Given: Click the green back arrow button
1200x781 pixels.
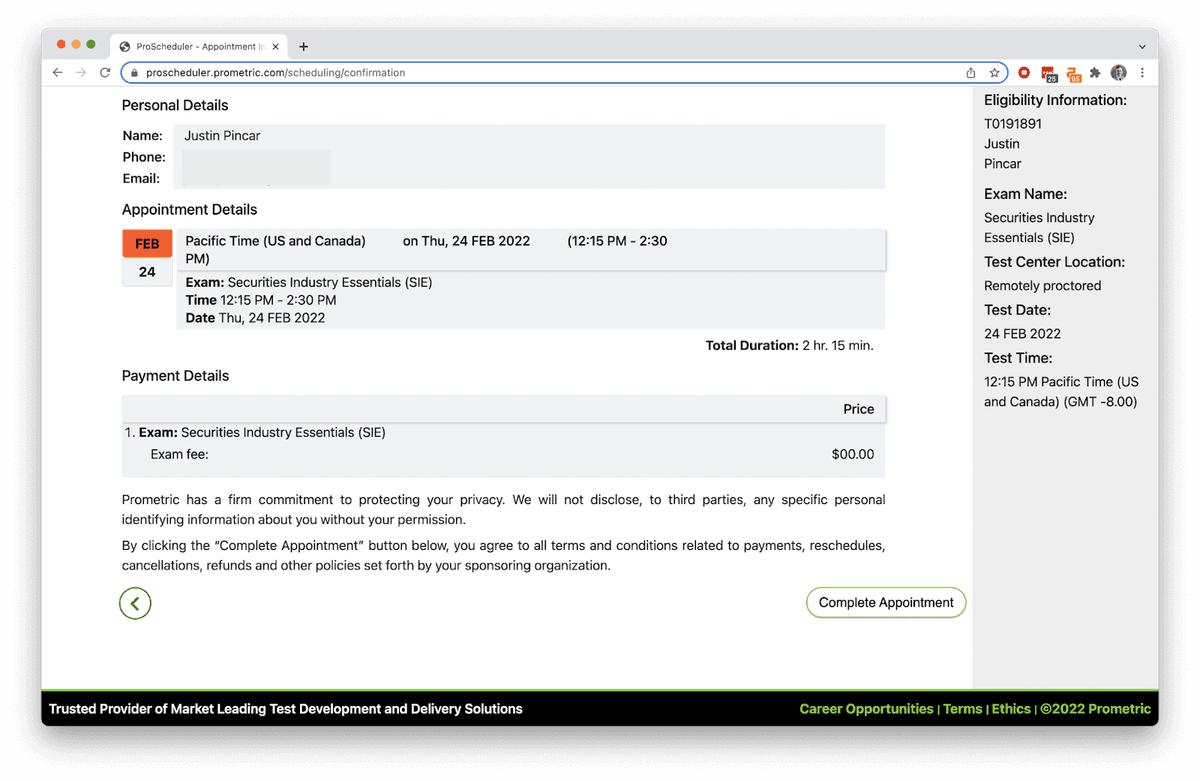Looking at the screenshot, I should [135, 603].
